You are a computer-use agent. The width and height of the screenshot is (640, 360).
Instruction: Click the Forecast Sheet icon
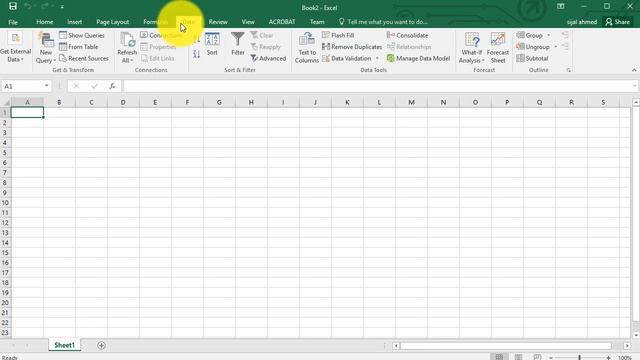pos(498,48)
